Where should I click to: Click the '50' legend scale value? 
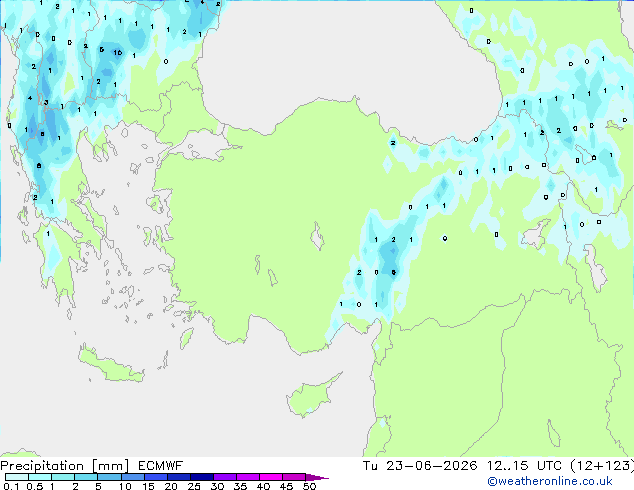[x=310, y=486]
